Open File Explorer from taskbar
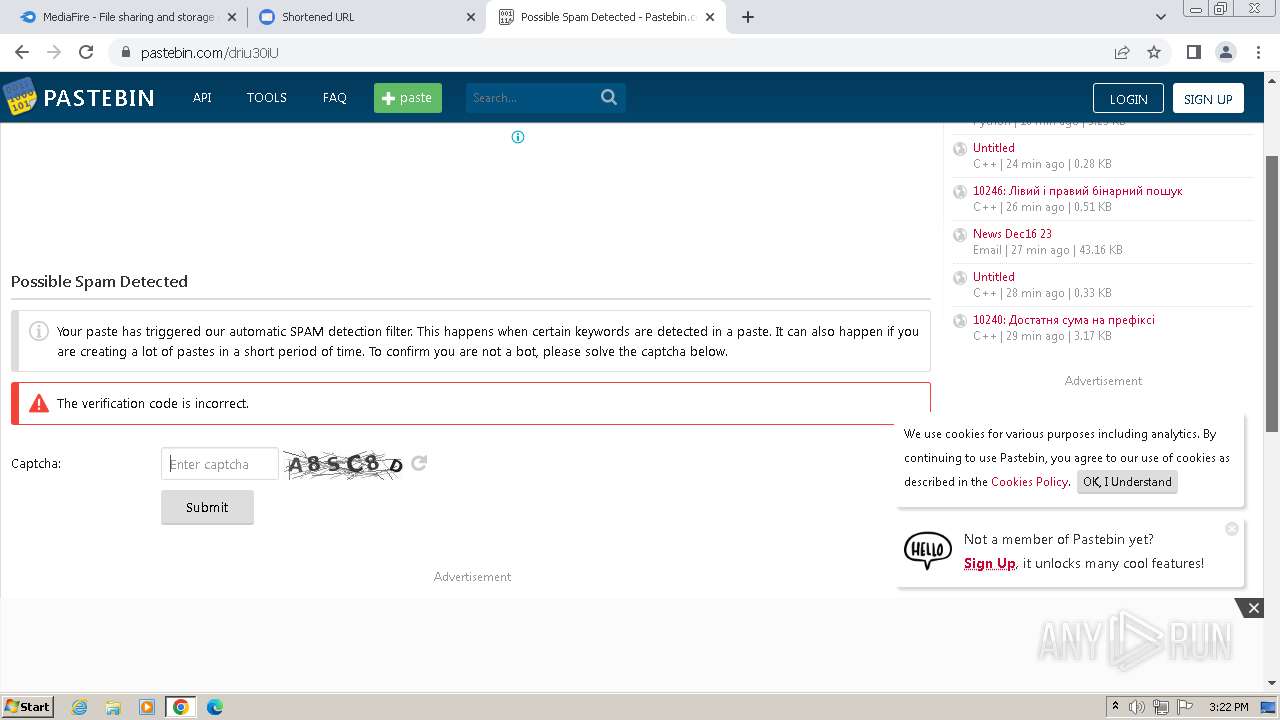Screen dimensions: 1280x720 click(x=113, y=707)
